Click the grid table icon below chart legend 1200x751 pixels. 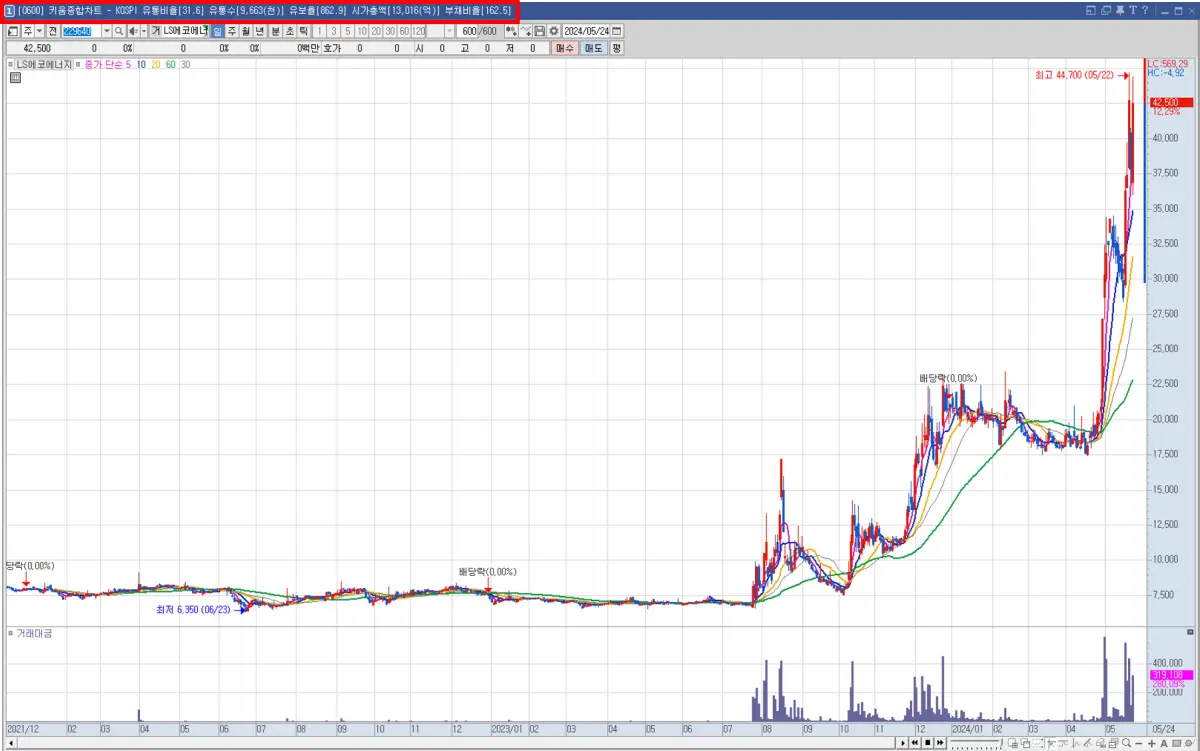coord(15,76)
